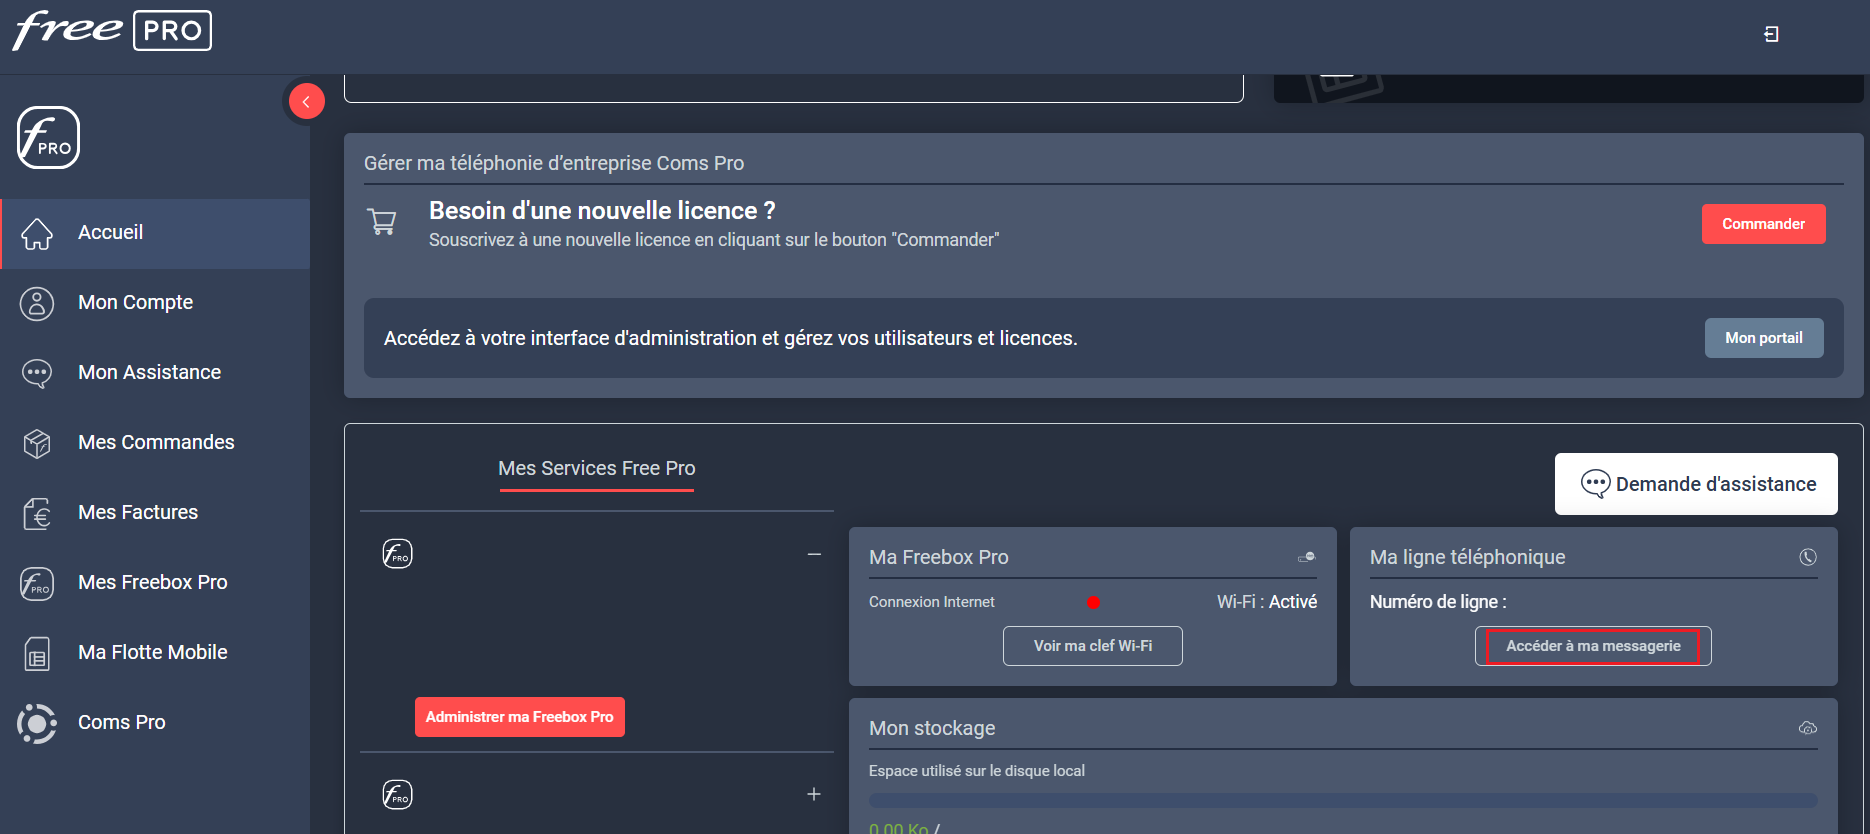Screen dimensions: 1870x834
Task: Click the local disk usage progress bar
Action: pos(1343,800)
